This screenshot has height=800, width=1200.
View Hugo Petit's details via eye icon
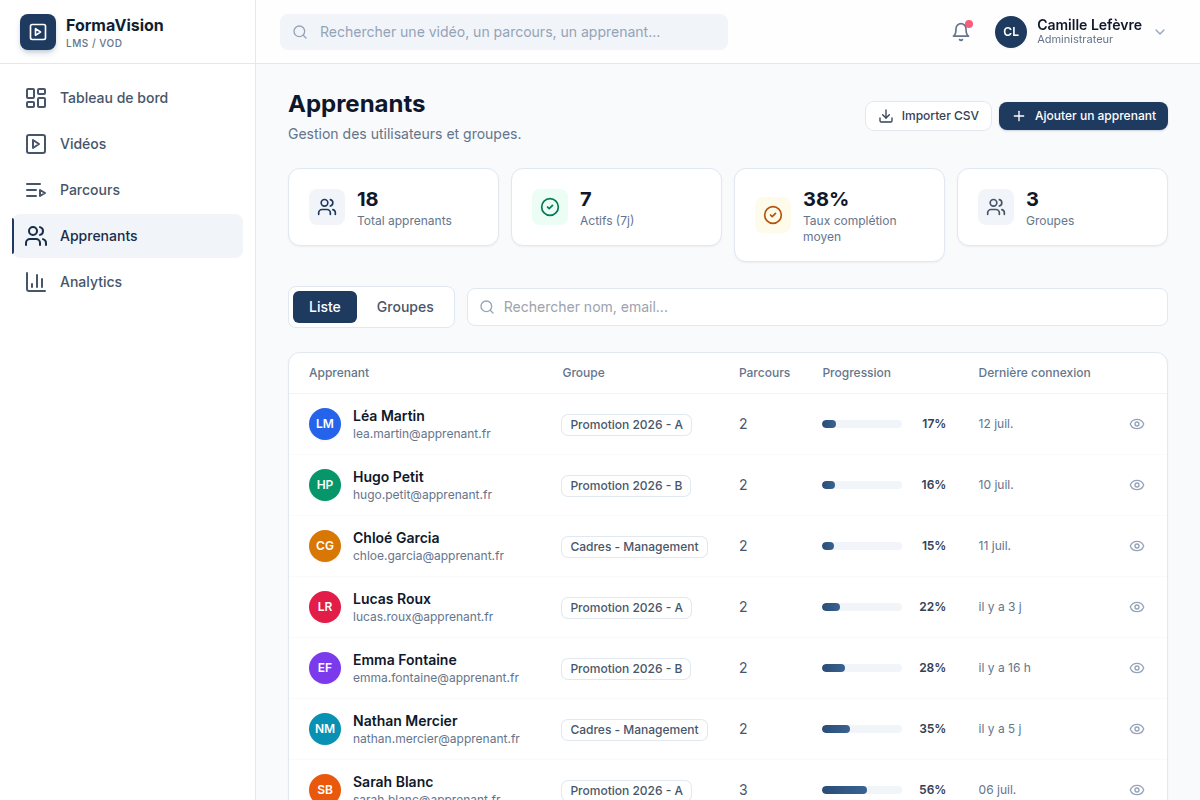click(1137, 485)
